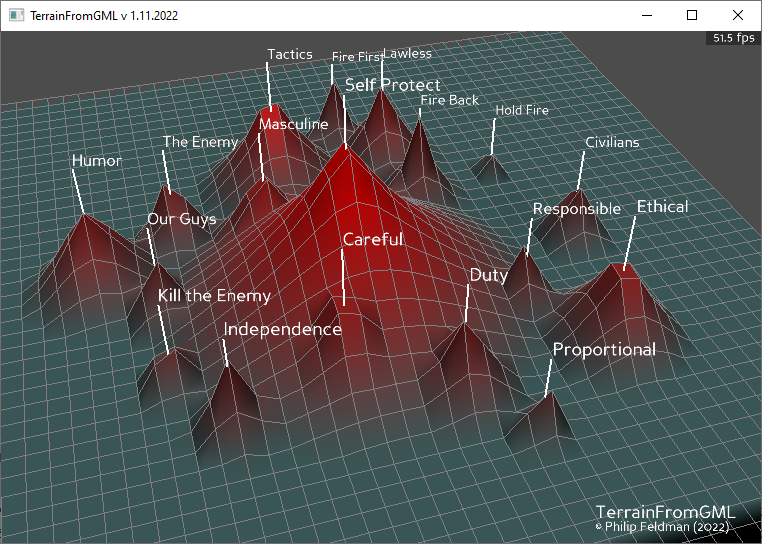Select the 'Tactics' peak label
Screen dimensions: 762x544
(290, 54)
